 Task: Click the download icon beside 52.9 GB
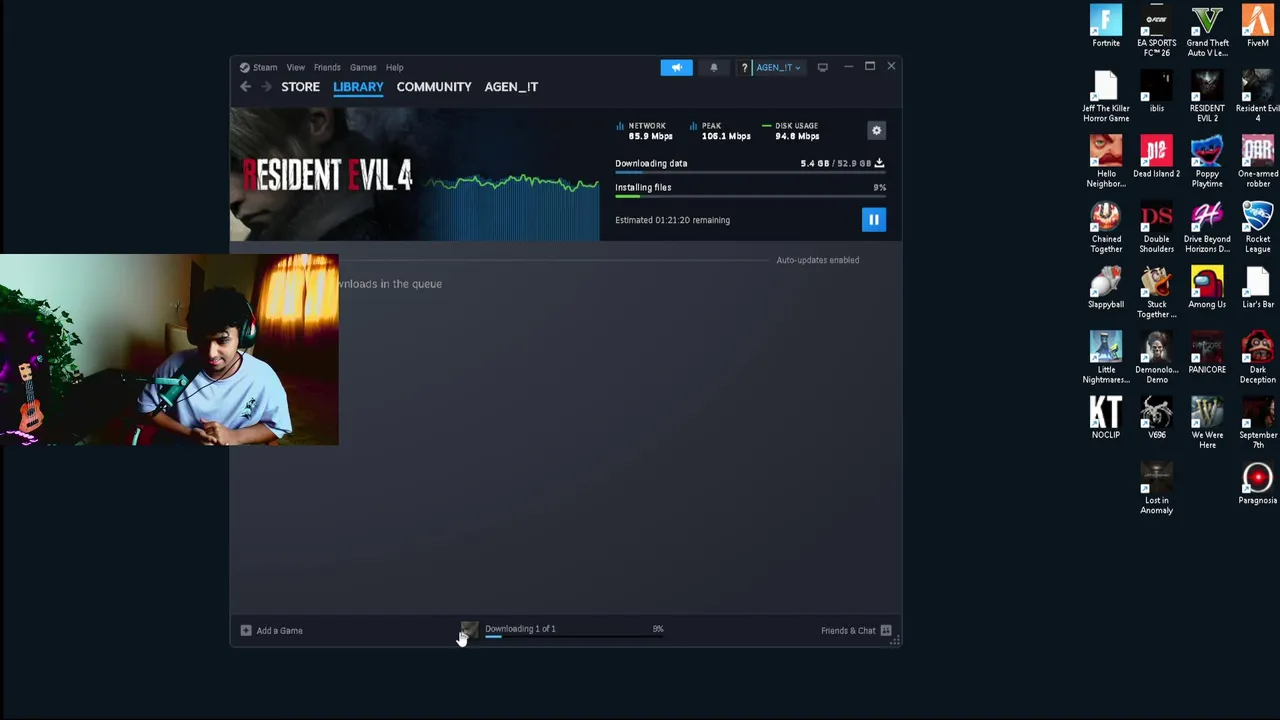tap(879, 163)
